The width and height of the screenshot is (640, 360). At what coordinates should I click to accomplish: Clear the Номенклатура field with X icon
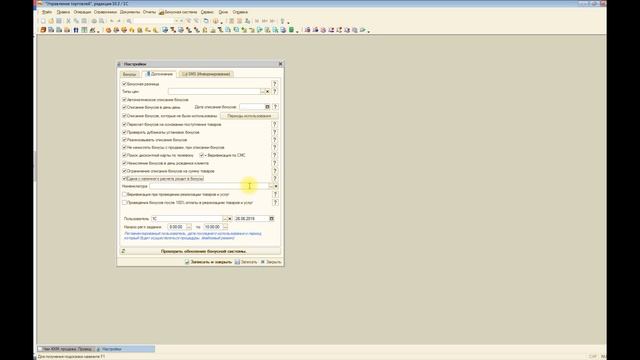[x=276, y=186]
